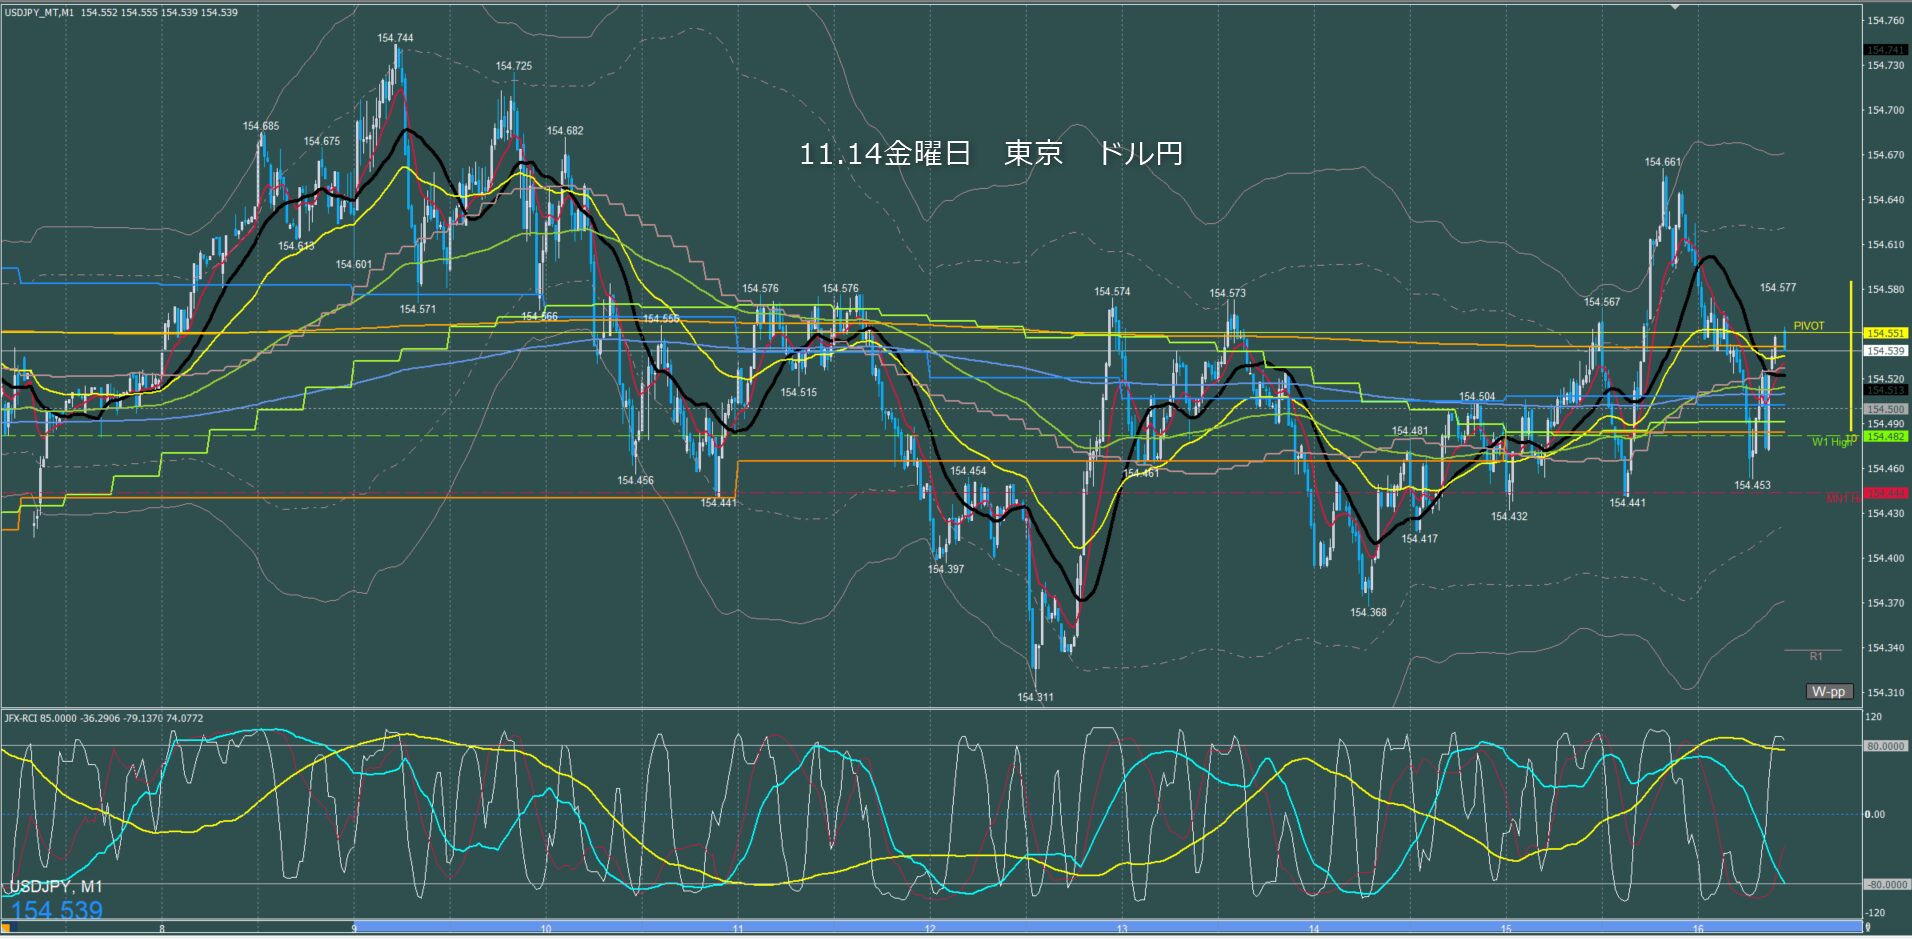Viewport: 1912px width, 939px height.
Task: Click the gray R1 level label
Action: [1816, 656]
